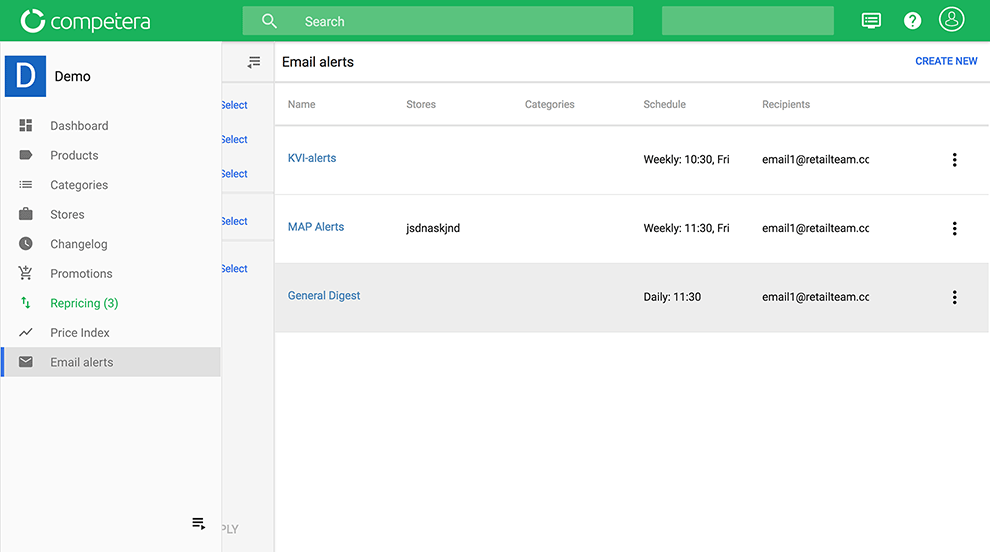This screenshot has width=990, height=552.
Task: Open the KVI-alerts link
Action: 312,158
